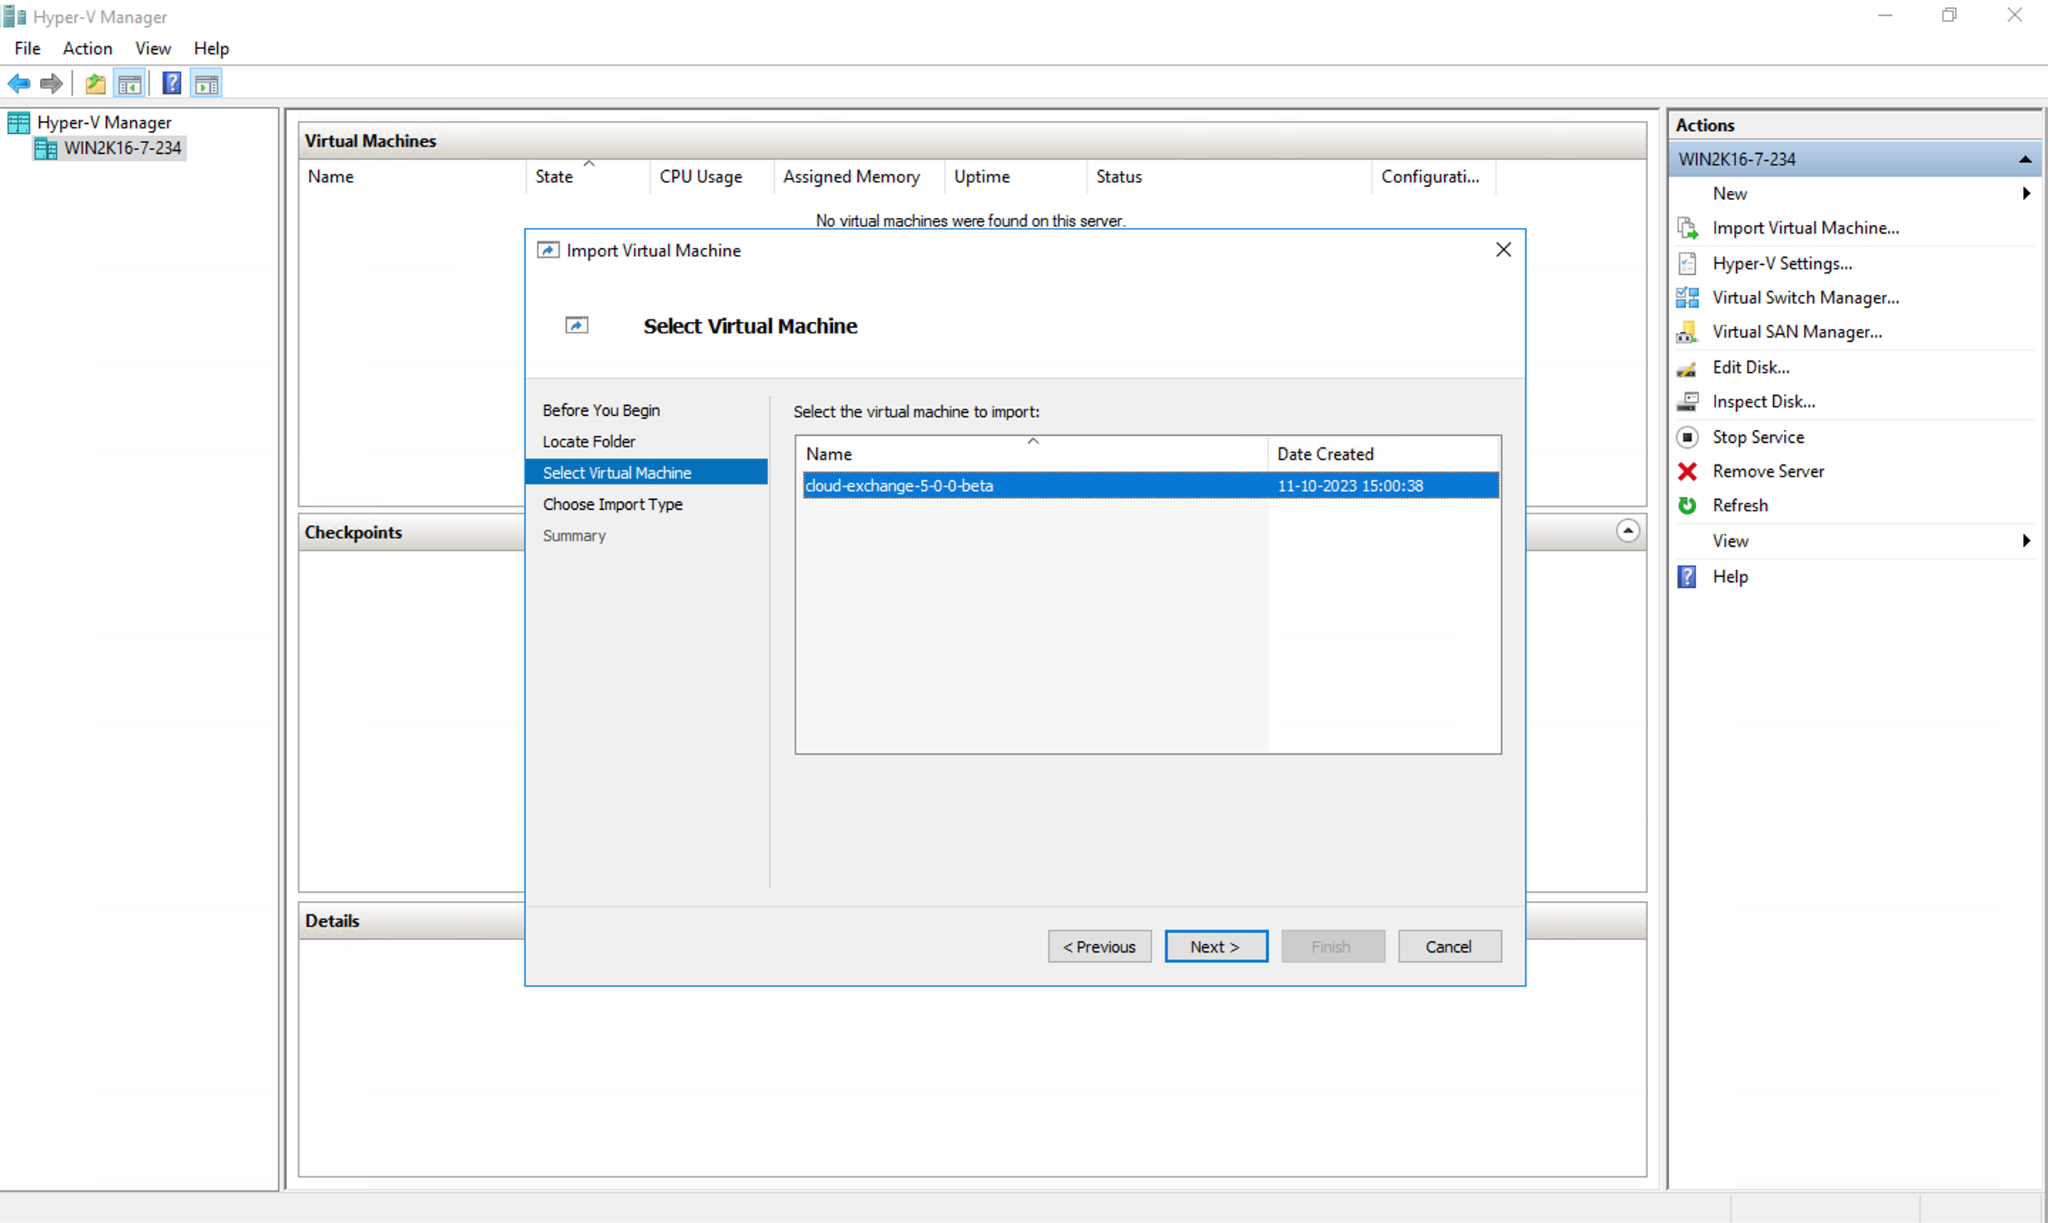Click the Assigned Memory column header
This screenshot has width=2048, height=1223.
point(859,177)
